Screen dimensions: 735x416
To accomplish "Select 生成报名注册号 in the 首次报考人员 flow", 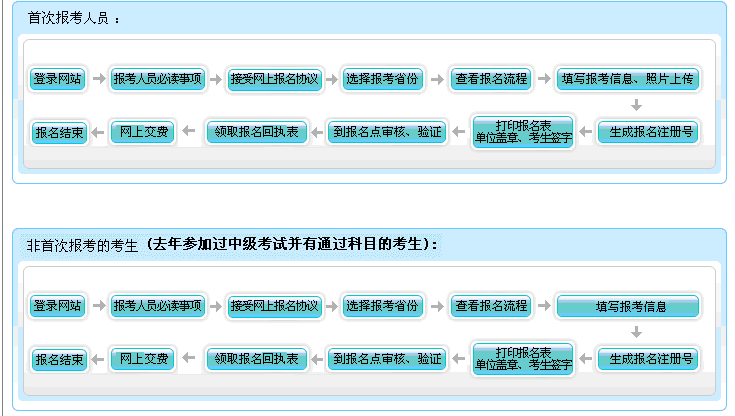I will pos(646,132).
